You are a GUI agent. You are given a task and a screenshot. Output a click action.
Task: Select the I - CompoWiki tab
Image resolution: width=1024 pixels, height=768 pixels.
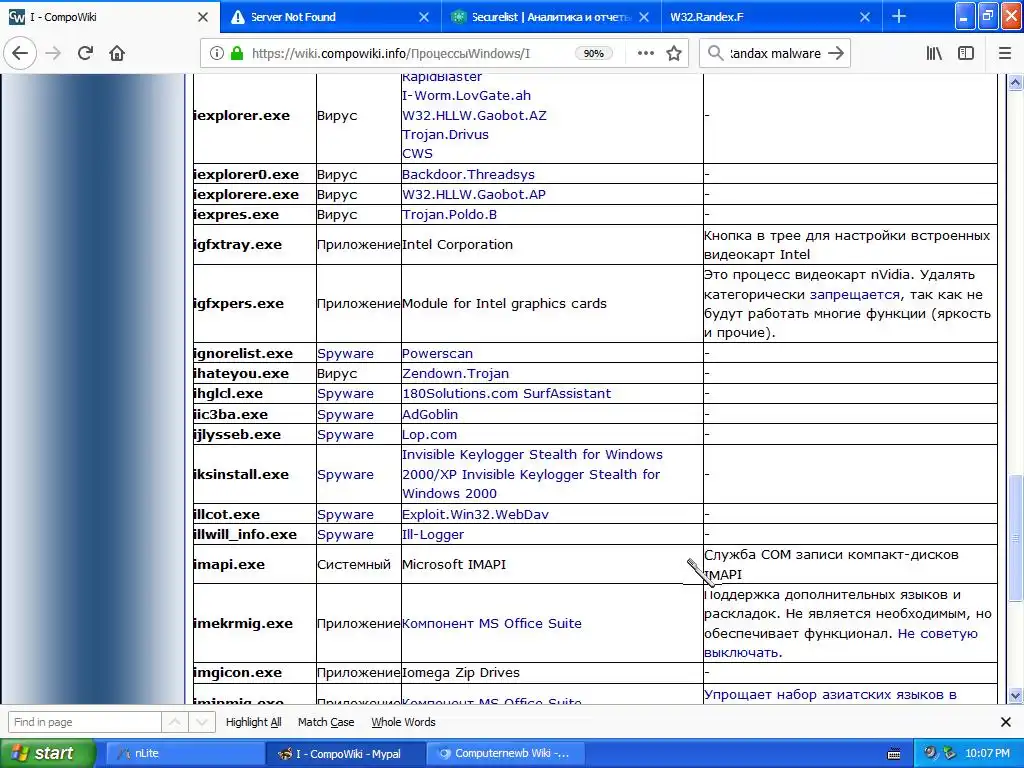pyautogui.click(x=110, y=16)
